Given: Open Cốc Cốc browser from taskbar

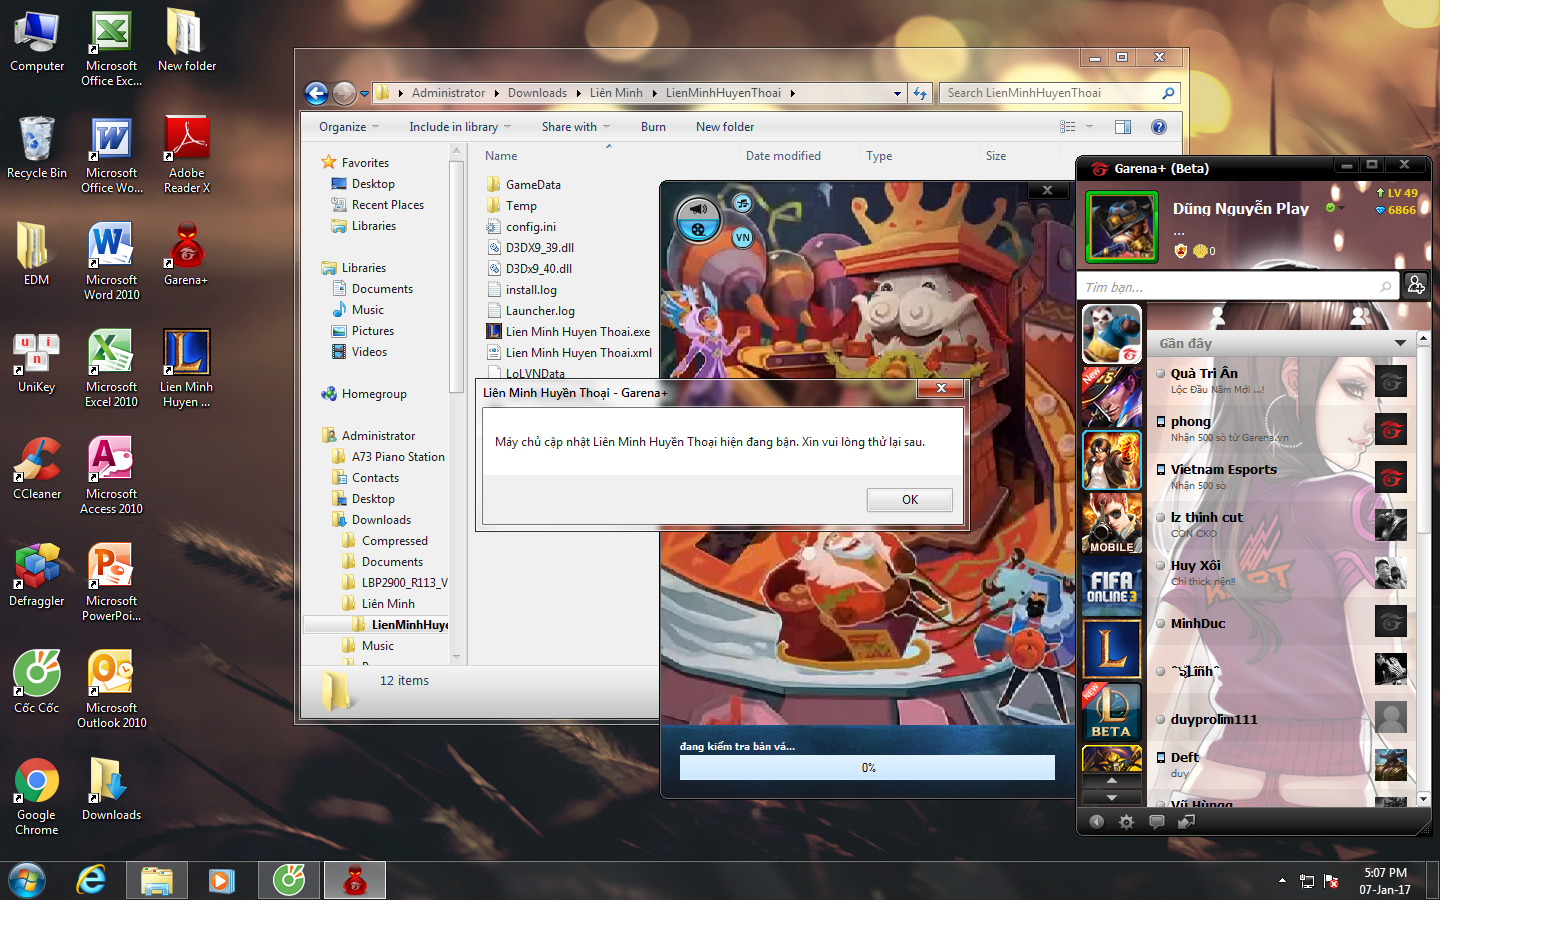Looking at the screenshot, I should coord(289,881).
